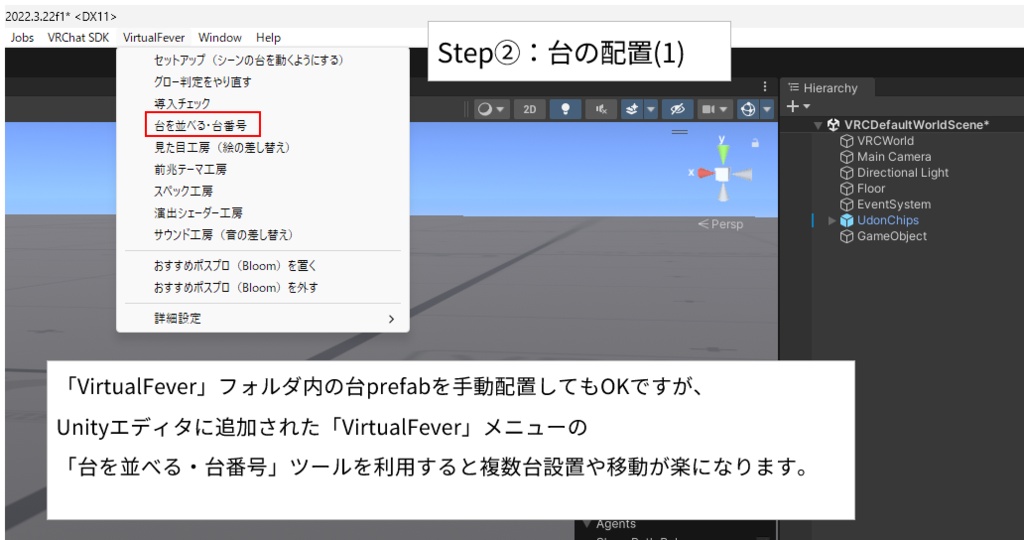This screenshot has width=1024, height=540.
Task: Toggle scene lighting lightbulb button
Action: [566, 109]
